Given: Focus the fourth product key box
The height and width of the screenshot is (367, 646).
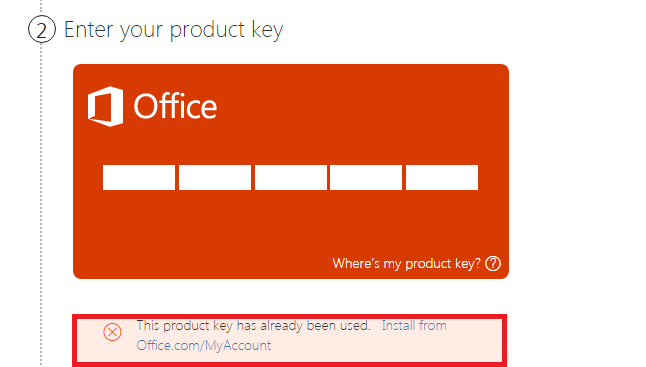Looking at the screenshot, I should [x=366, y=178].
